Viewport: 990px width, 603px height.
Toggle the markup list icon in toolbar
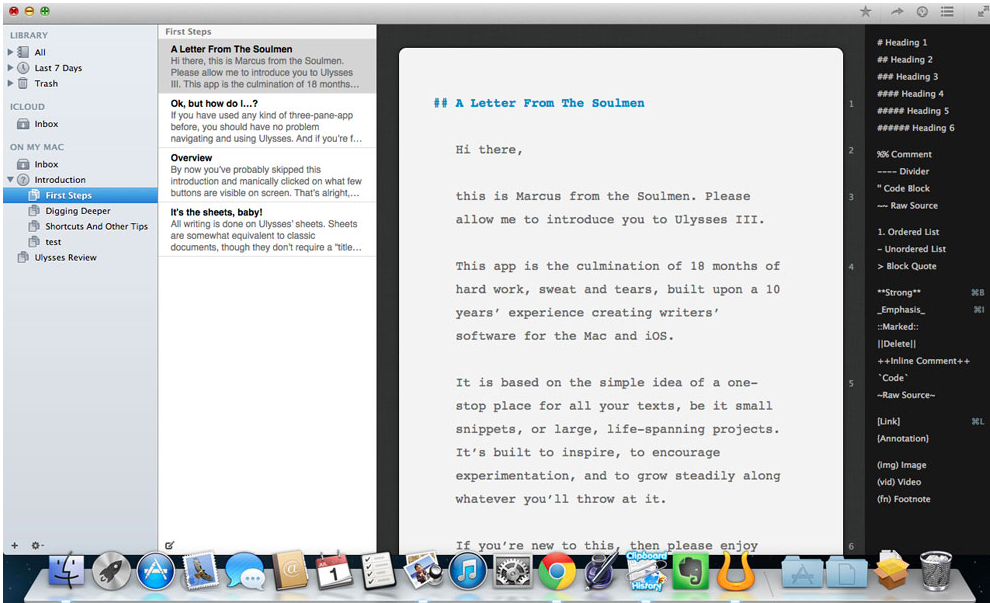pyautogui.click(x=947, y=11)
